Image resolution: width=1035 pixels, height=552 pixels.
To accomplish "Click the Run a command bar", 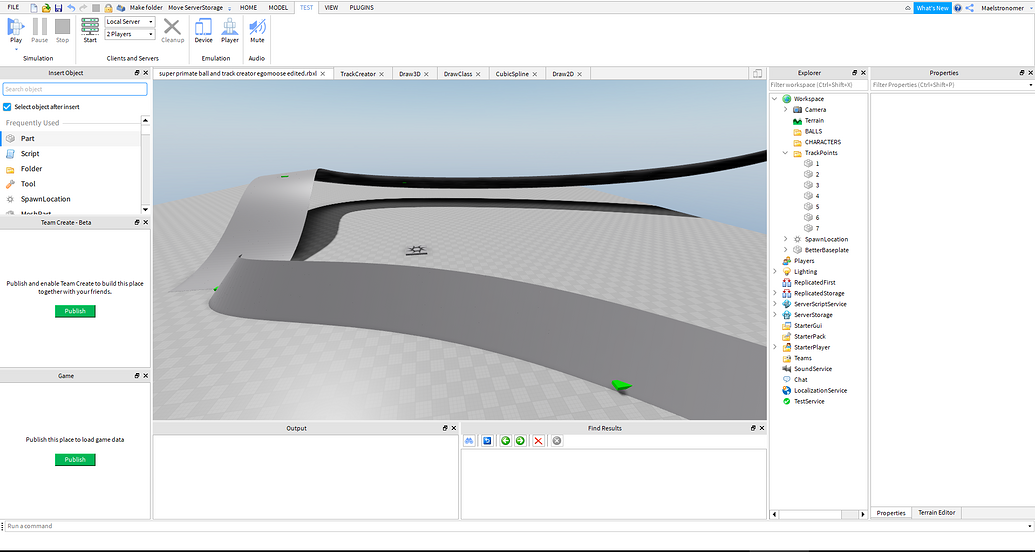I will tap(518, 526).
